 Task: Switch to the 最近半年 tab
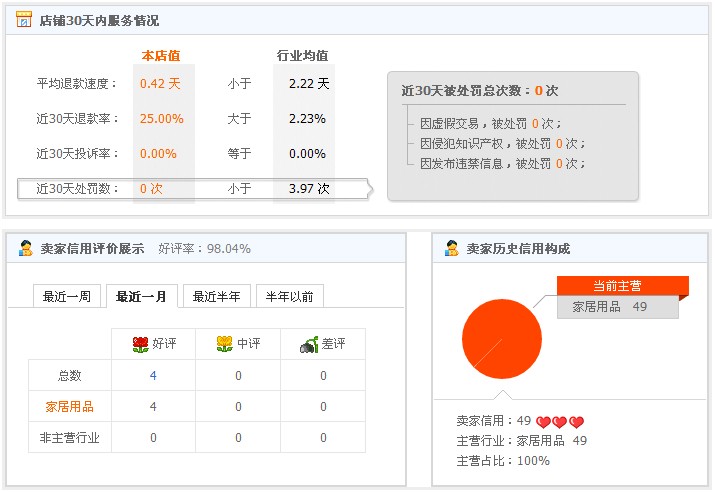(216, 297)
